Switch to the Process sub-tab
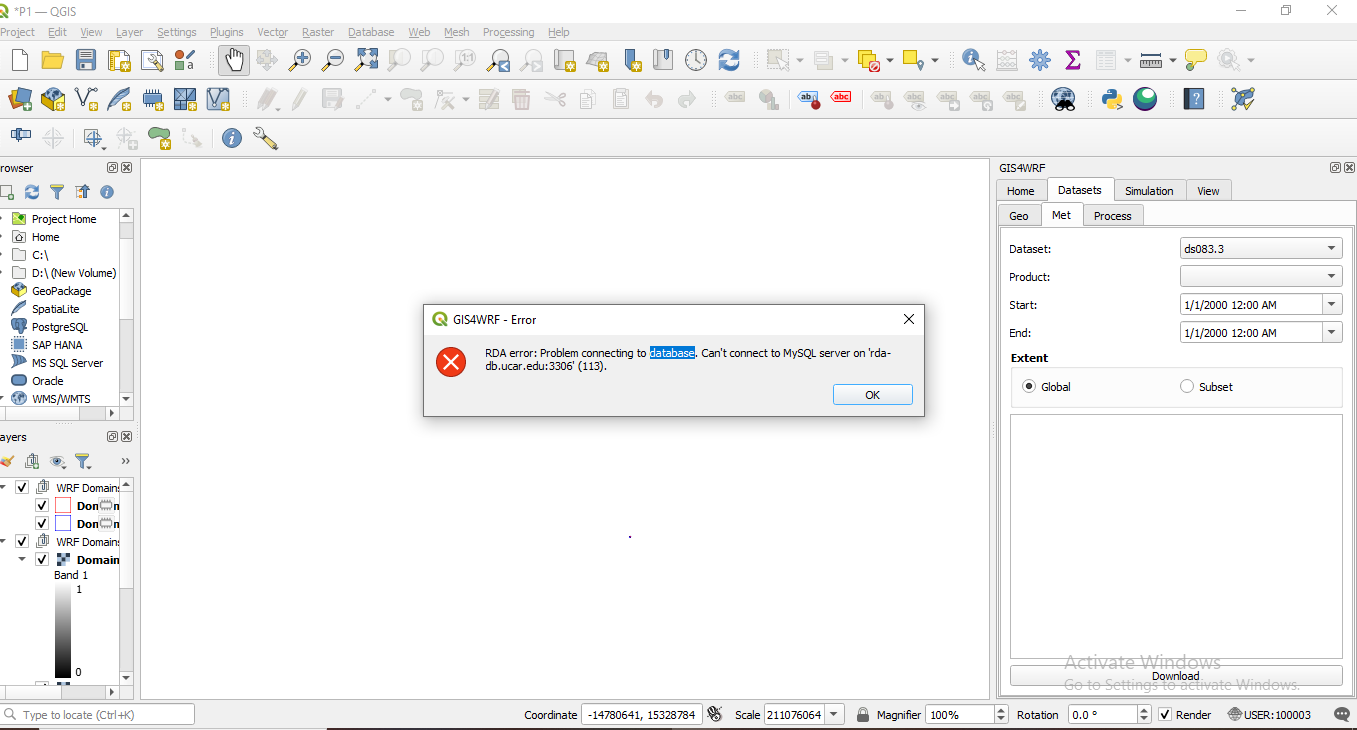This screenshot has height=730, width=1357. click(x=1112, y=216)
